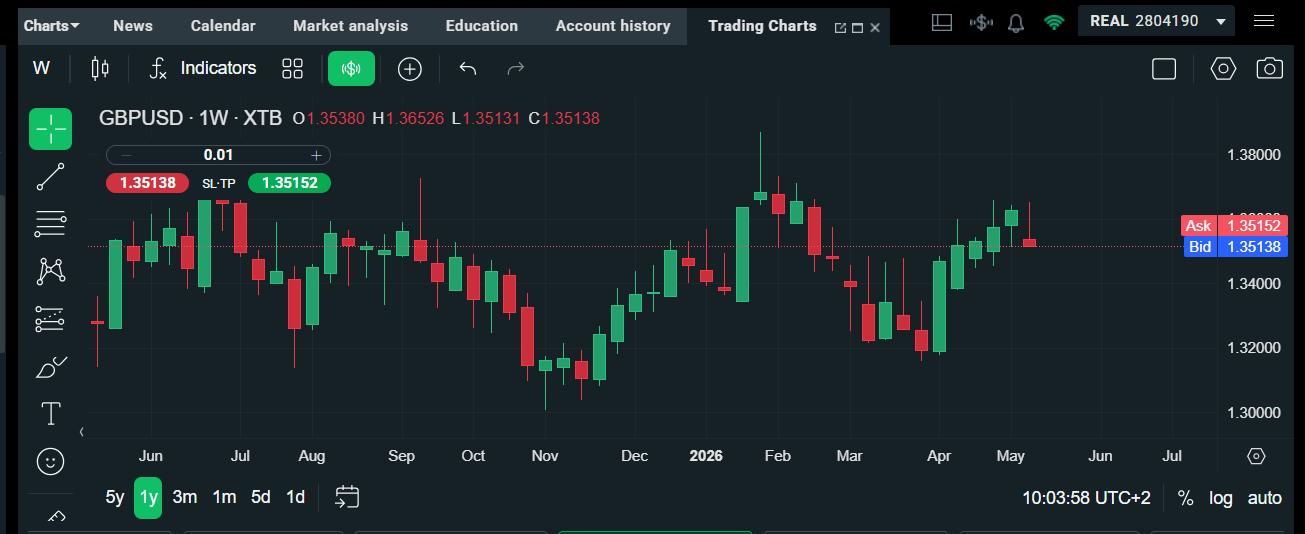Set the range to 5d
1305x534 pixels.
(260, 497)
